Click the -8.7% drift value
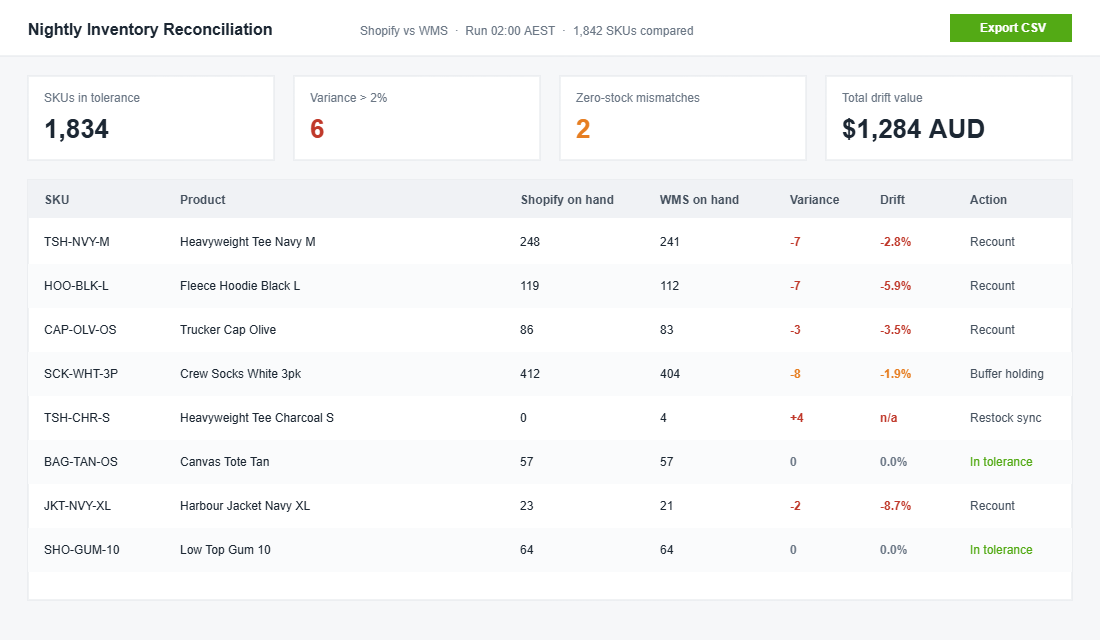Viewport: 1100px width, 640px height. click(x=895, y=506)
